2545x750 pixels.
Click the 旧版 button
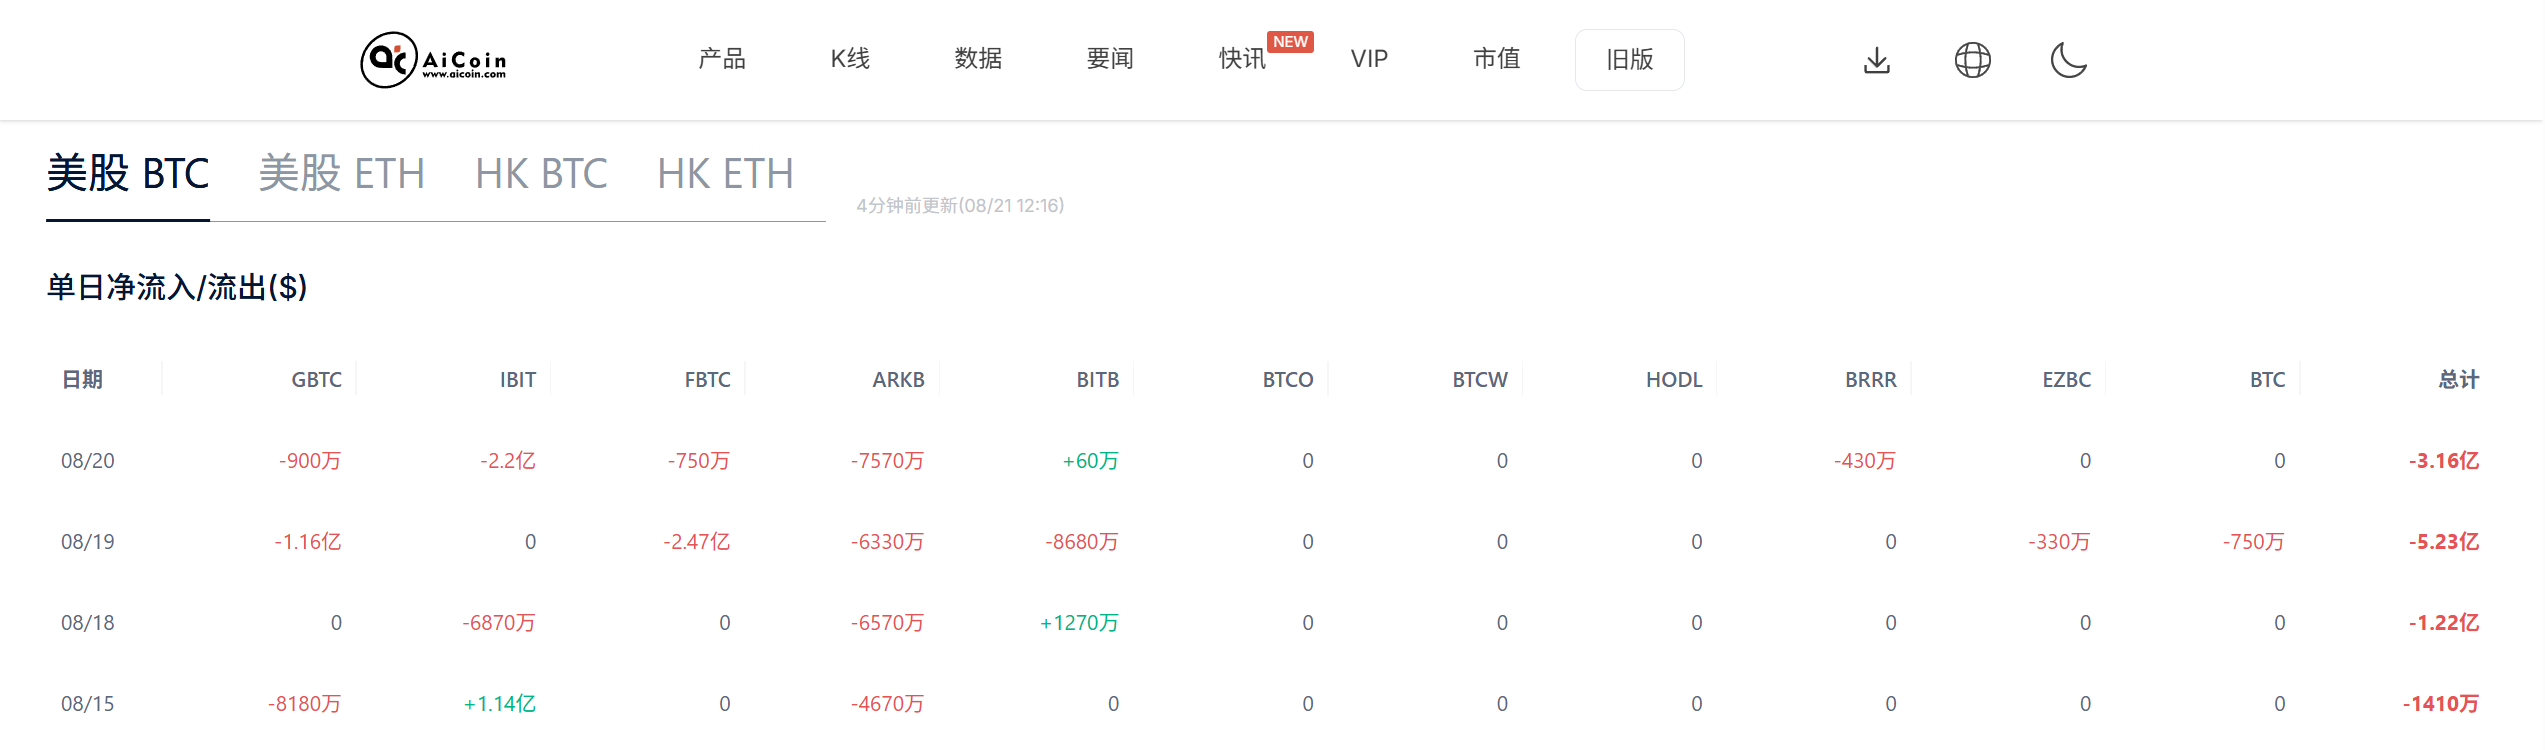[x=1629, y=60]
